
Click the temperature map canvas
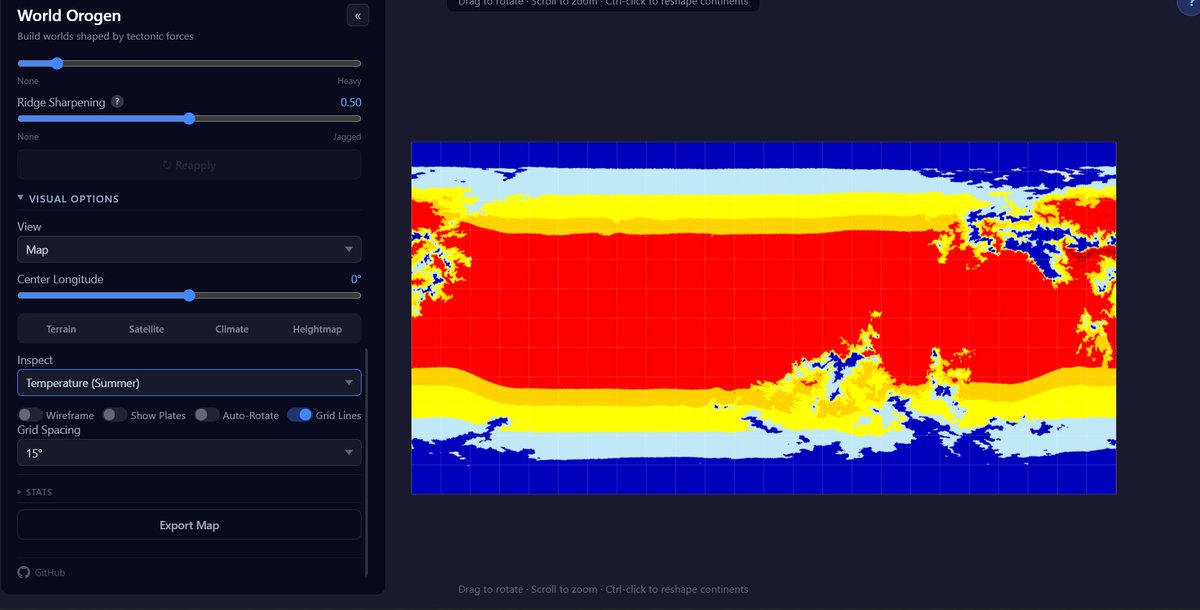coord(763,318)
